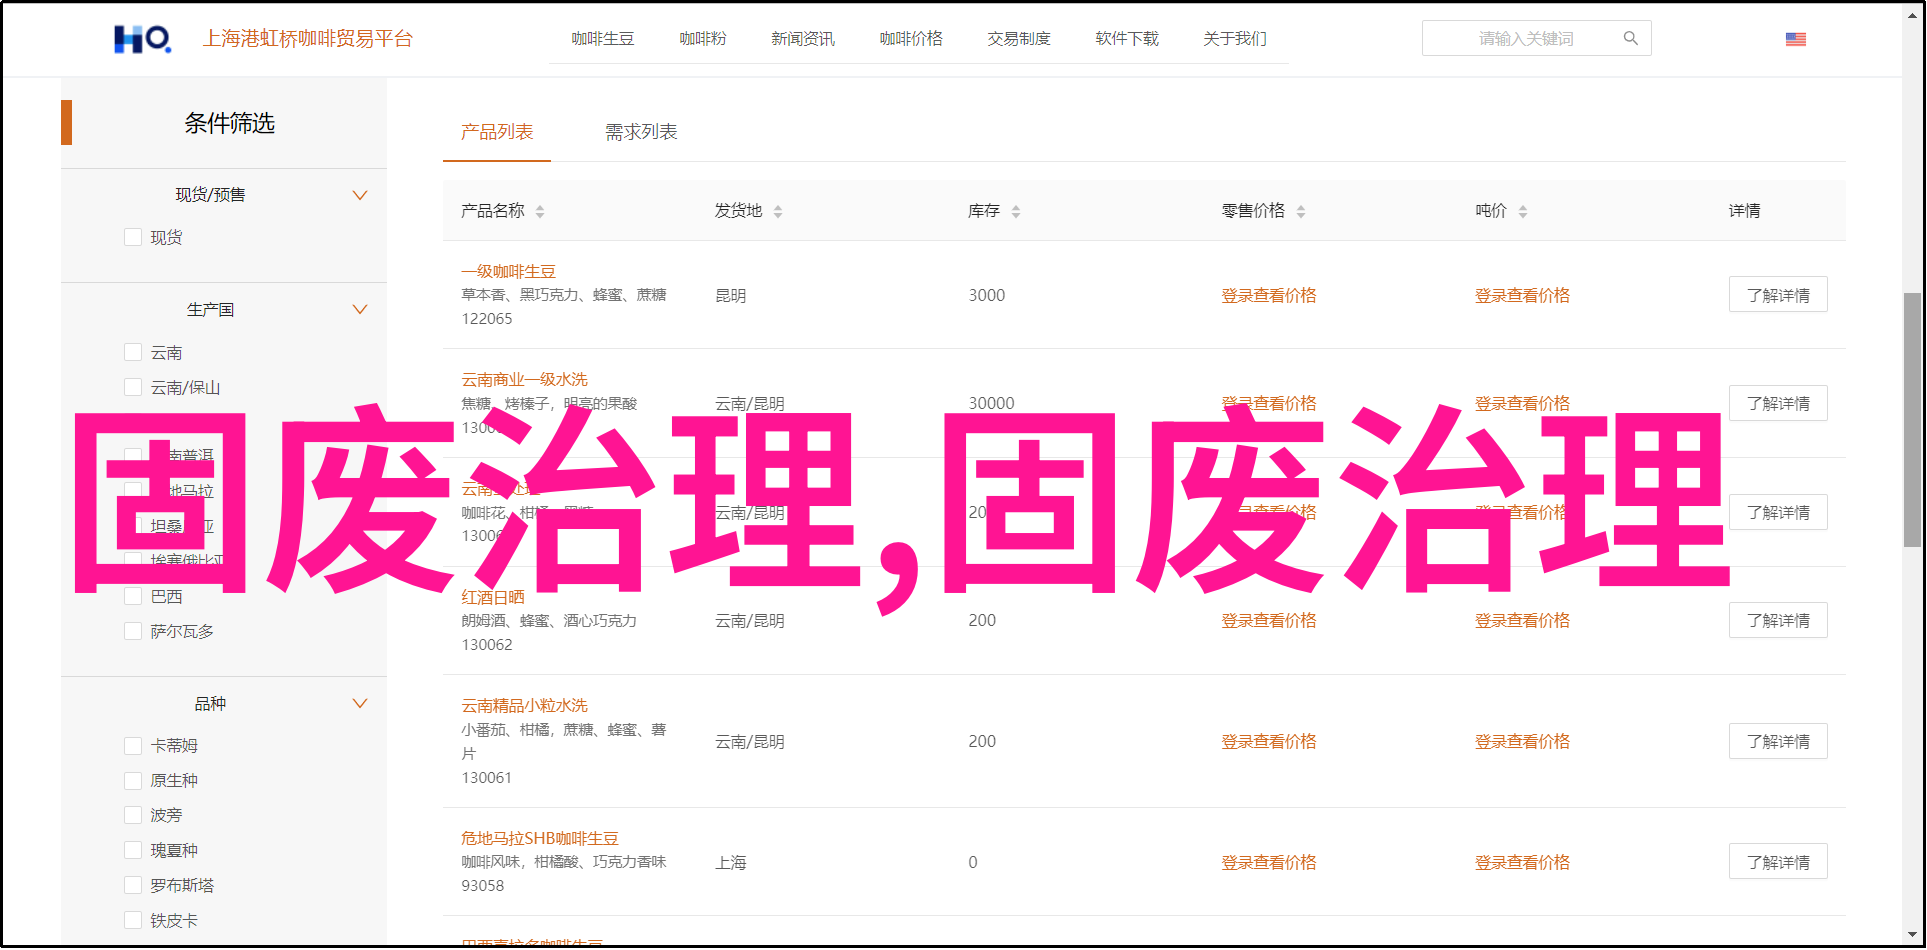The width and height of the screenshot is (1927, 950).
Task: Open the 交易制度 menu
Action: pos(1019,39)
